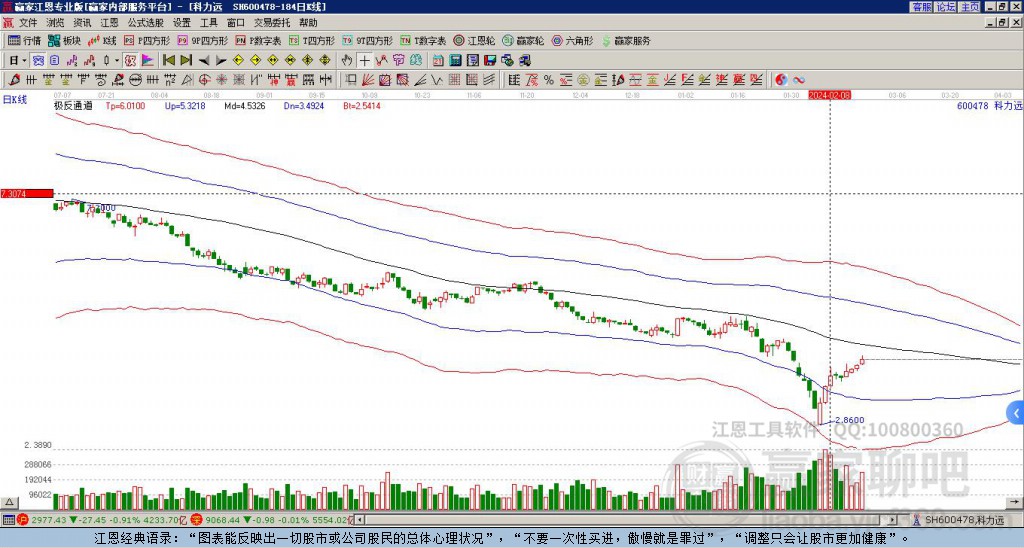The width and height of the screenshot is (1024, 548).
Task: Step forward with the black right arrow
Action: coord(221,61)
